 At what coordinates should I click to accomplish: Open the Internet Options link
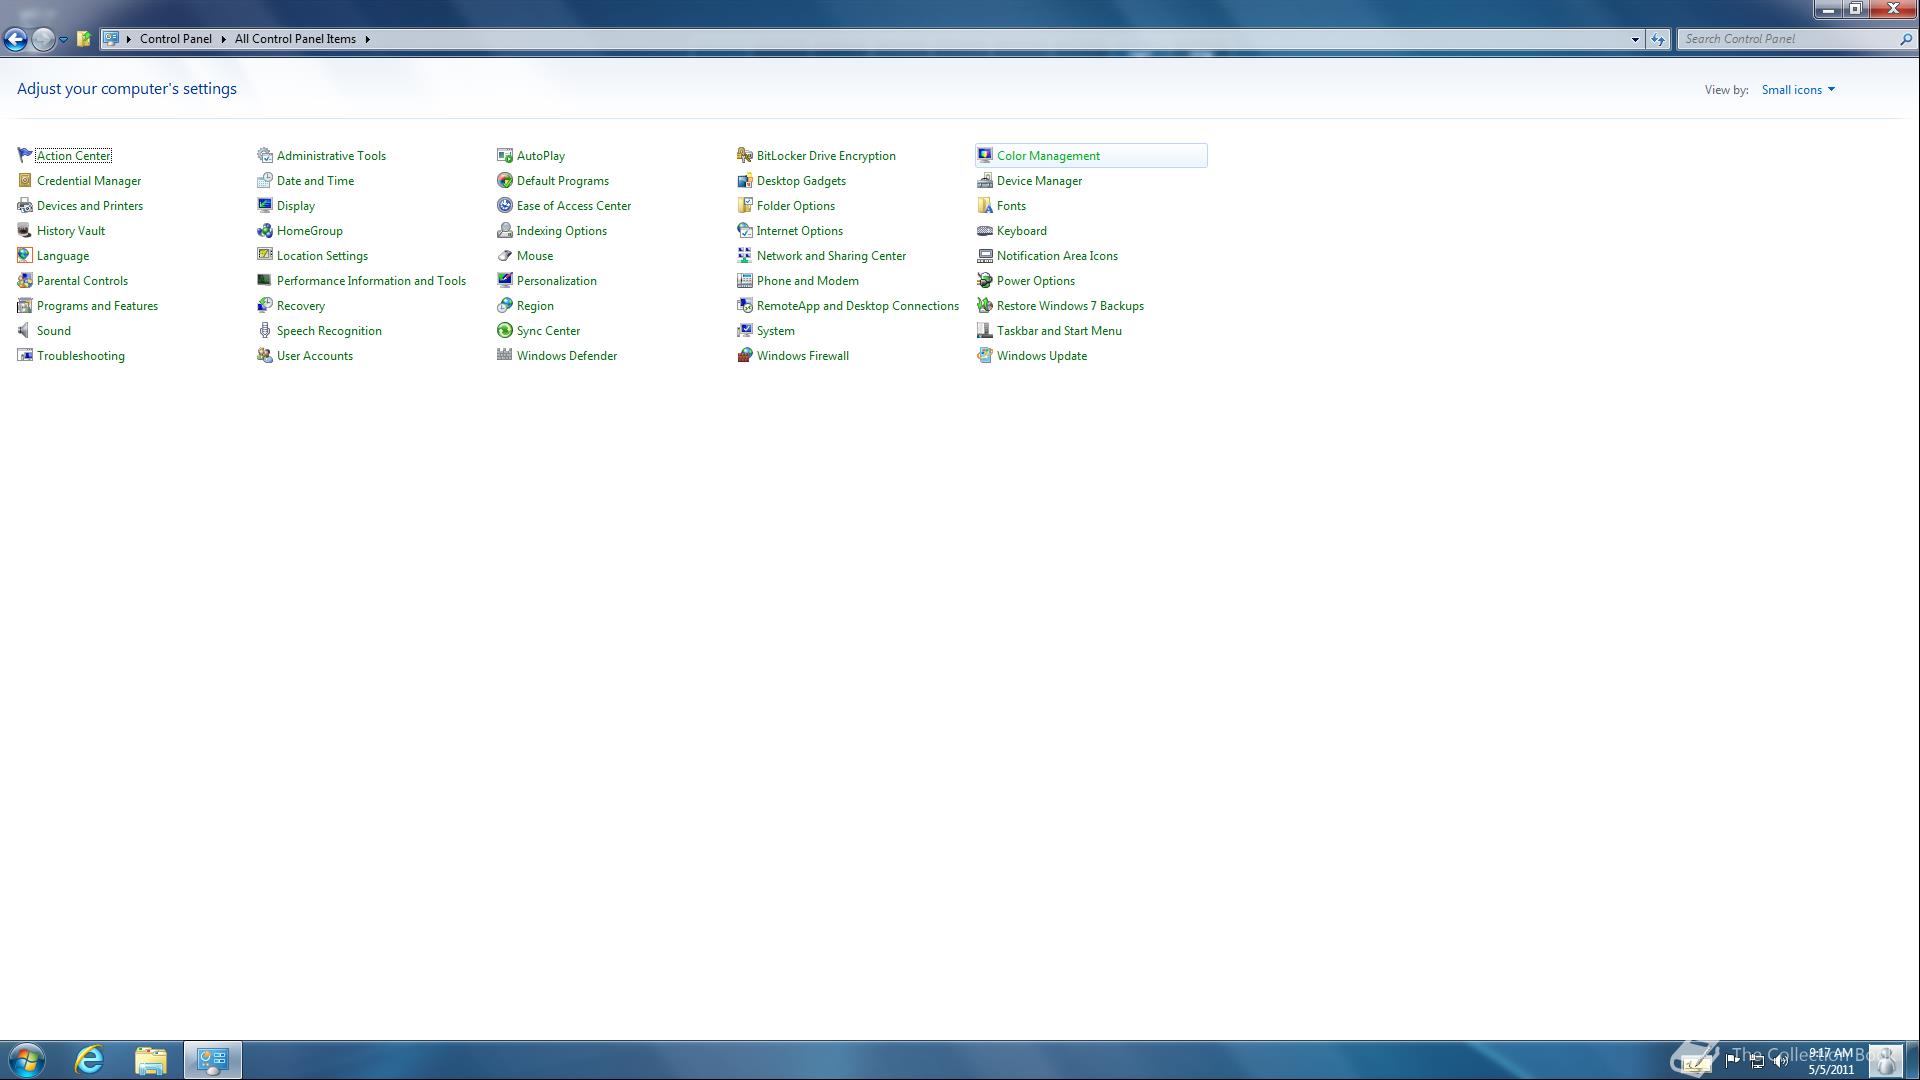800,231
